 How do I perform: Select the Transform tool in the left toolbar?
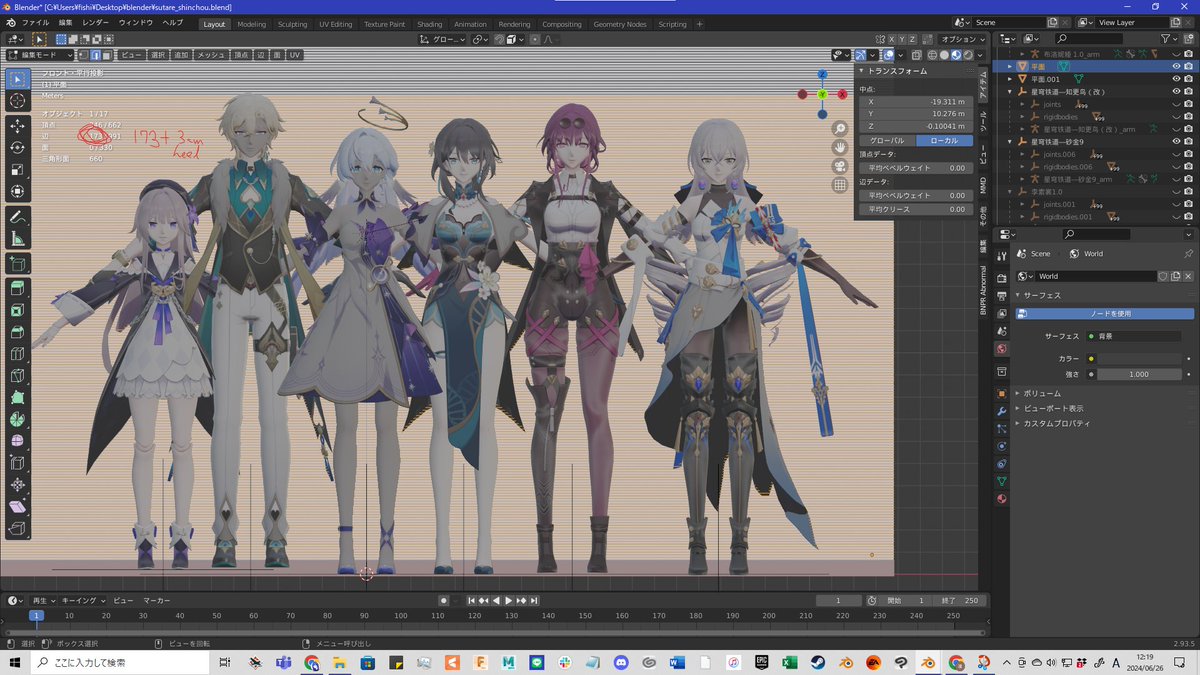[x=18, y=192]
